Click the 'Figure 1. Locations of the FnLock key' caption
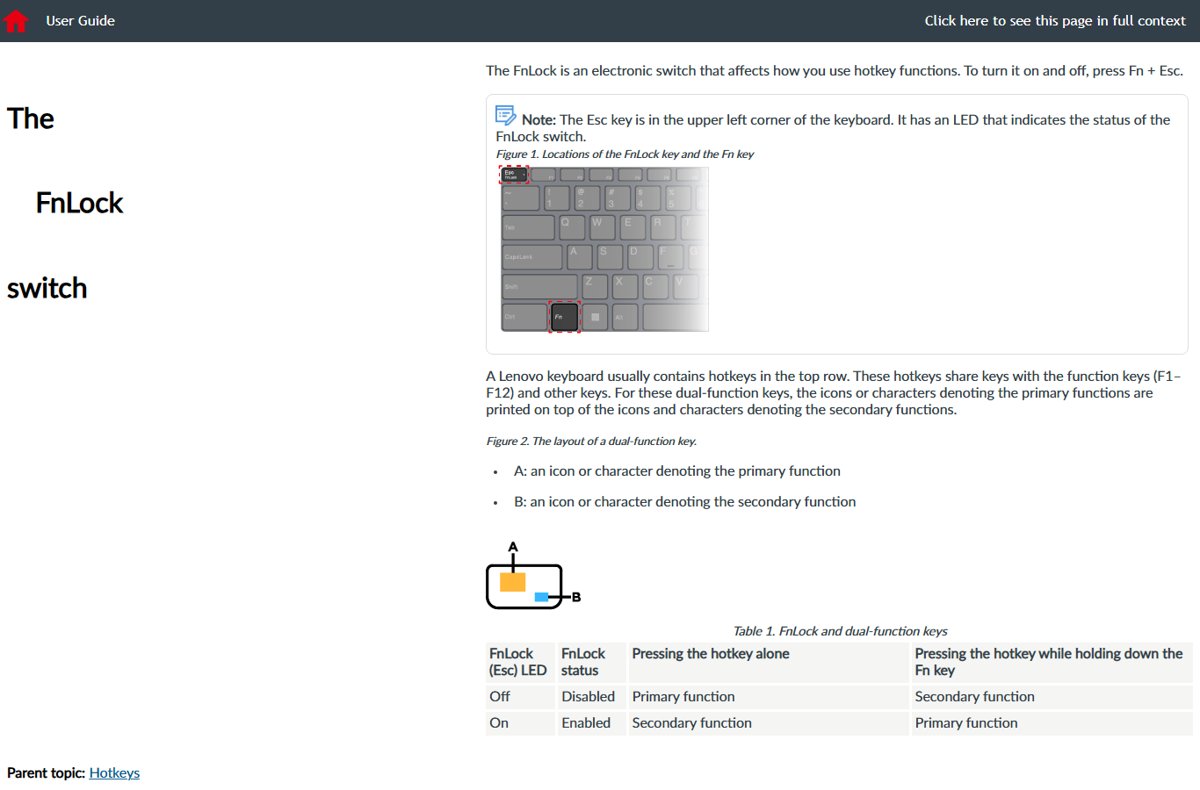1200x790 pixels. 625,154
